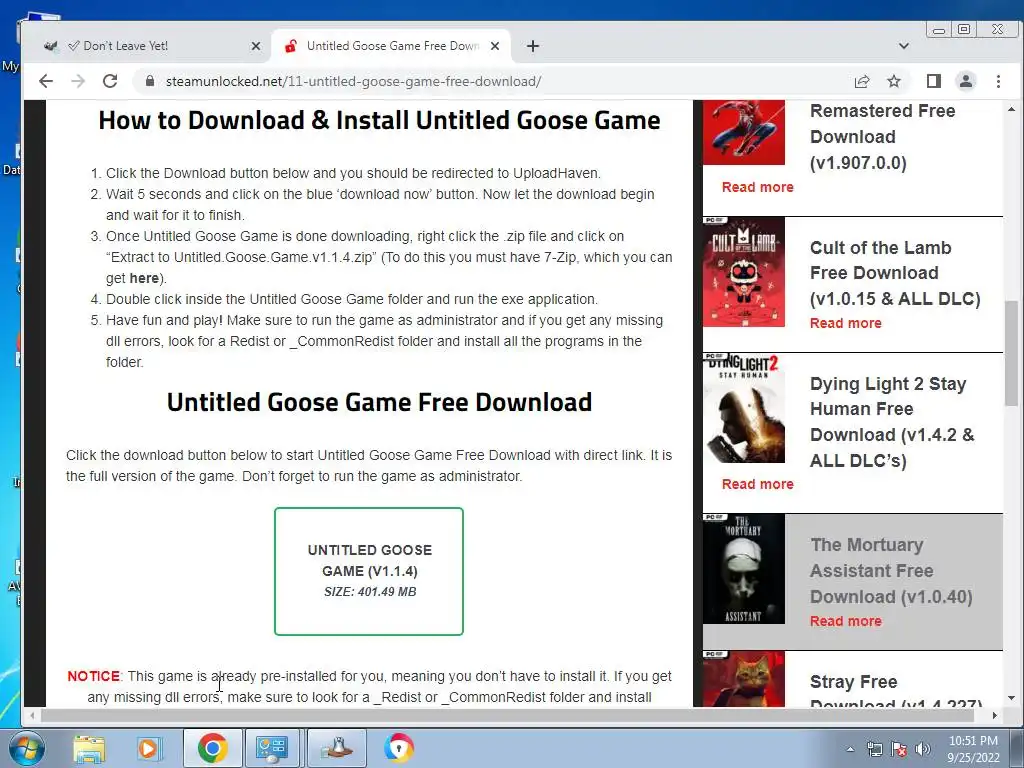Click the address bar URL
Viewport: 1024px width, 768px height.
pyautogui.click(x=353, y=81)
